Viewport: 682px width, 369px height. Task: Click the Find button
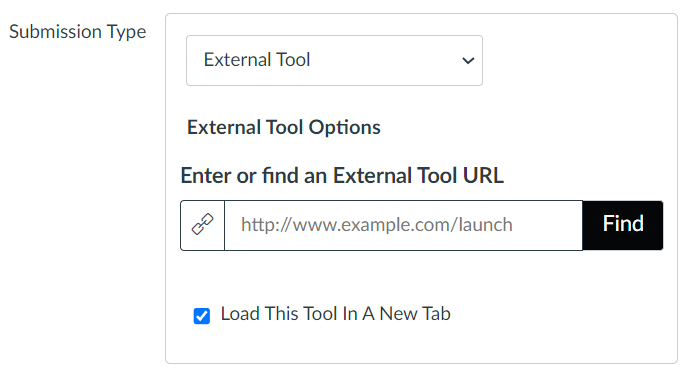click(623, 225)
